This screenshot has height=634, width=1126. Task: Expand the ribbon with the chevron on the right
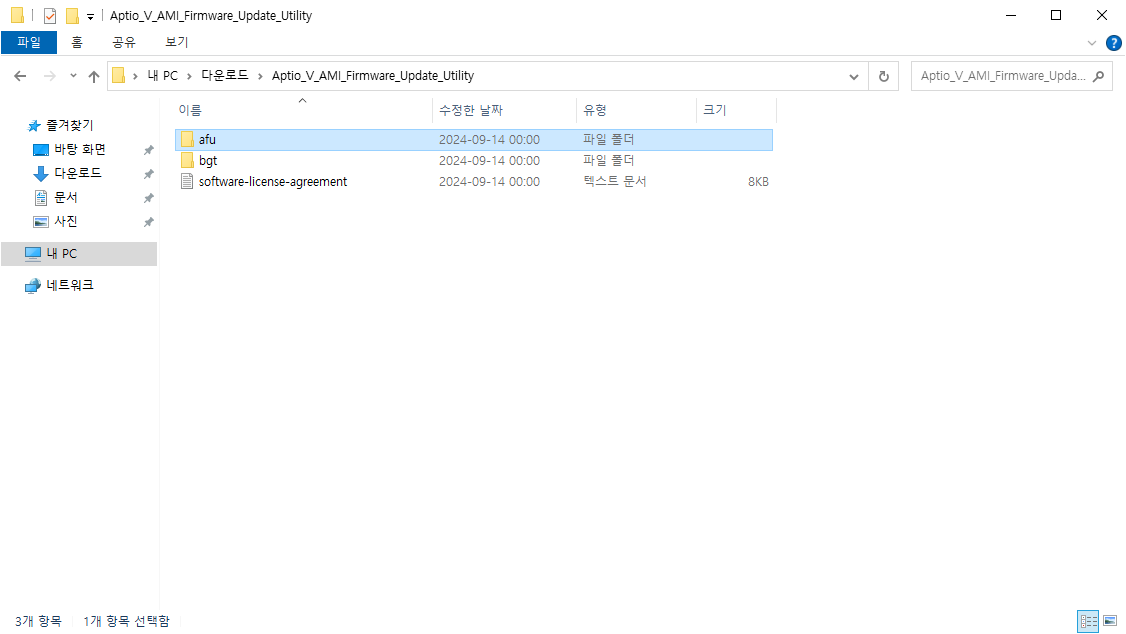point(1093,42)
